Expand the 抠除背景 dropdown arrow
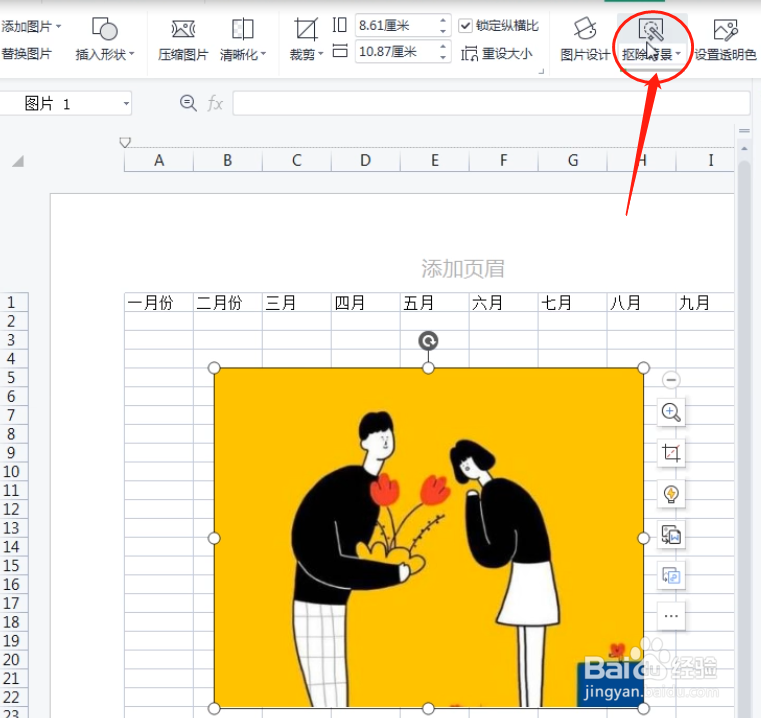 pos(678,53)
